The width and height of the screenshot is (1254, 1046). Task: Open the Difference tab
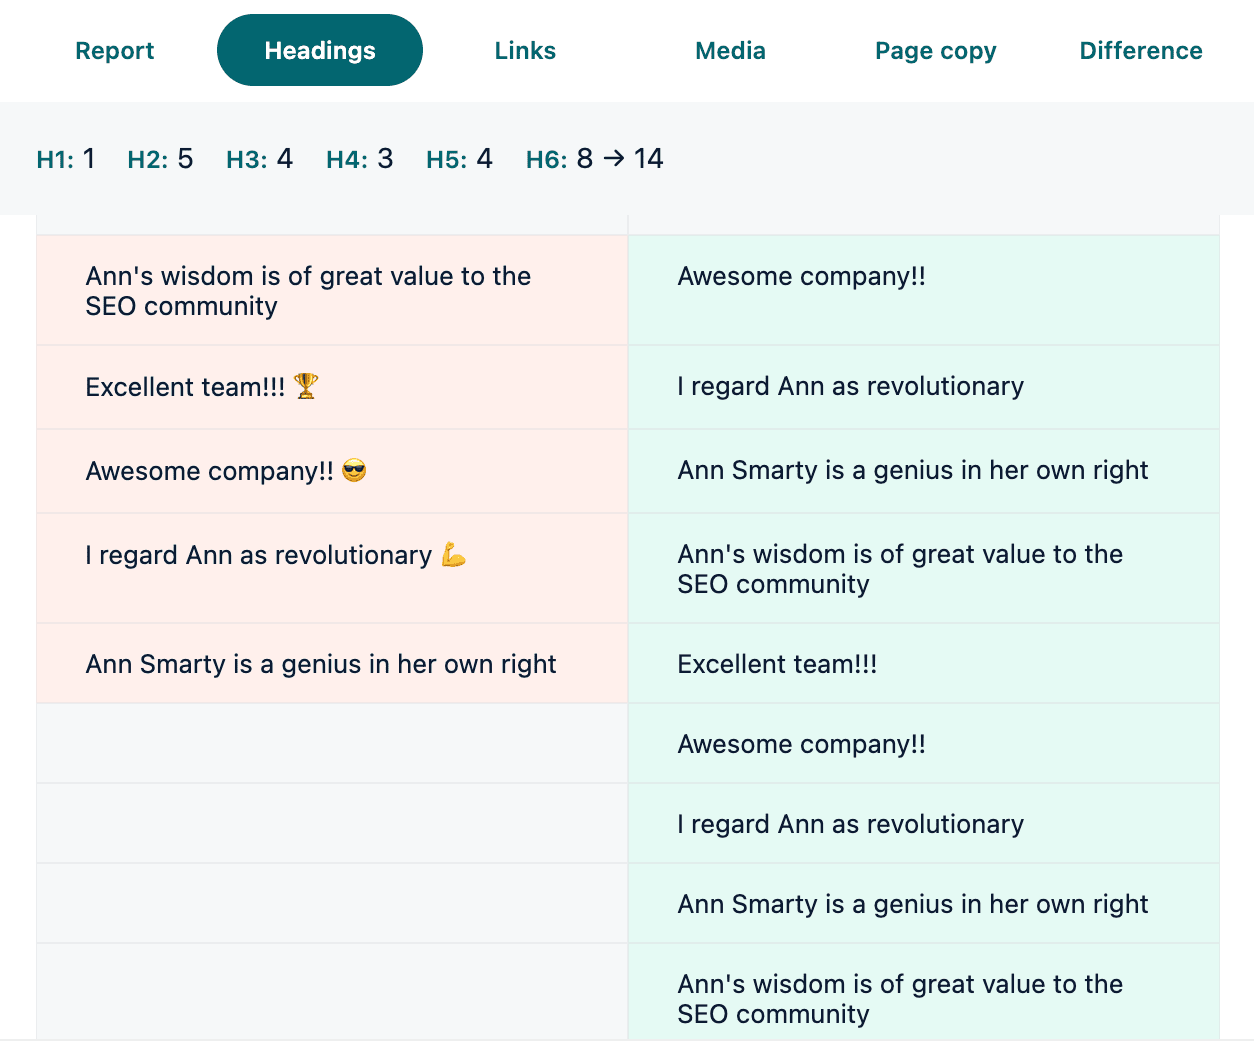coord(1141,51)
